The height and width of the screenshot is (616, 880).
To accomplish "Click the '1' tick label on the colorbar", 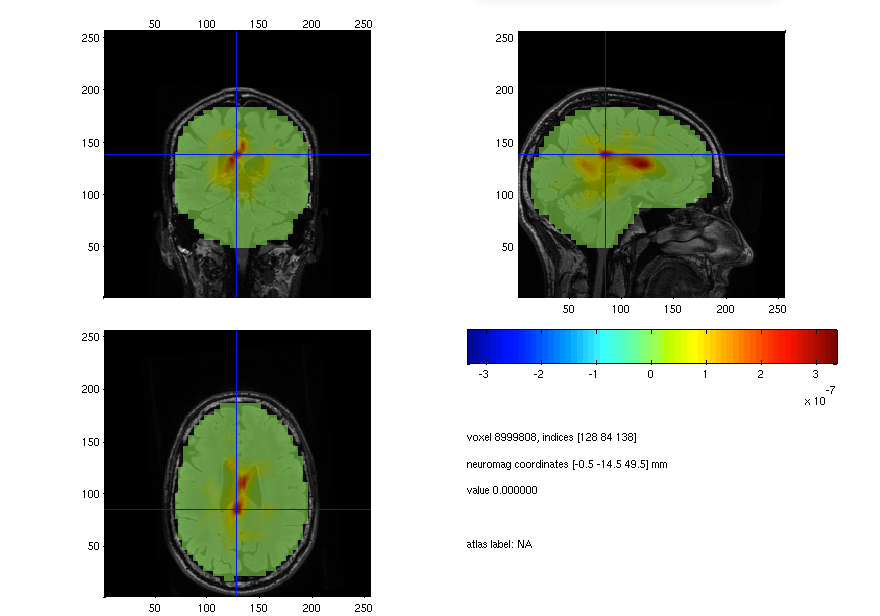I will (705, 374).
